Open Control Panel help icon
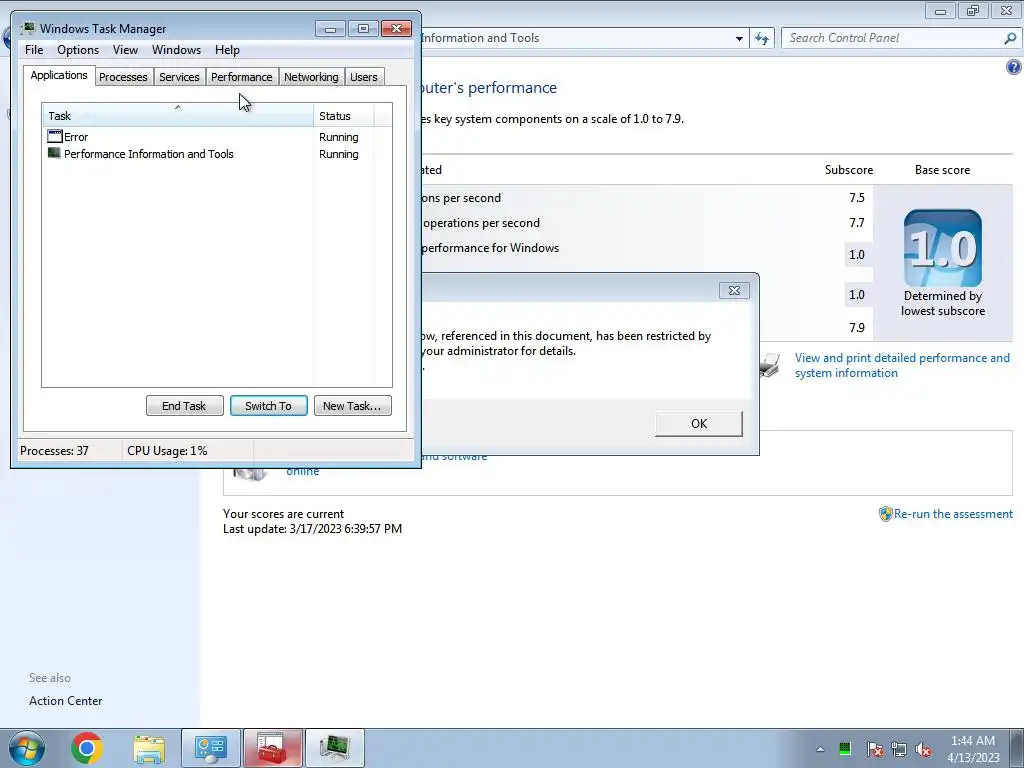This screenshot has width=1024, height=768. point(1014,67)
